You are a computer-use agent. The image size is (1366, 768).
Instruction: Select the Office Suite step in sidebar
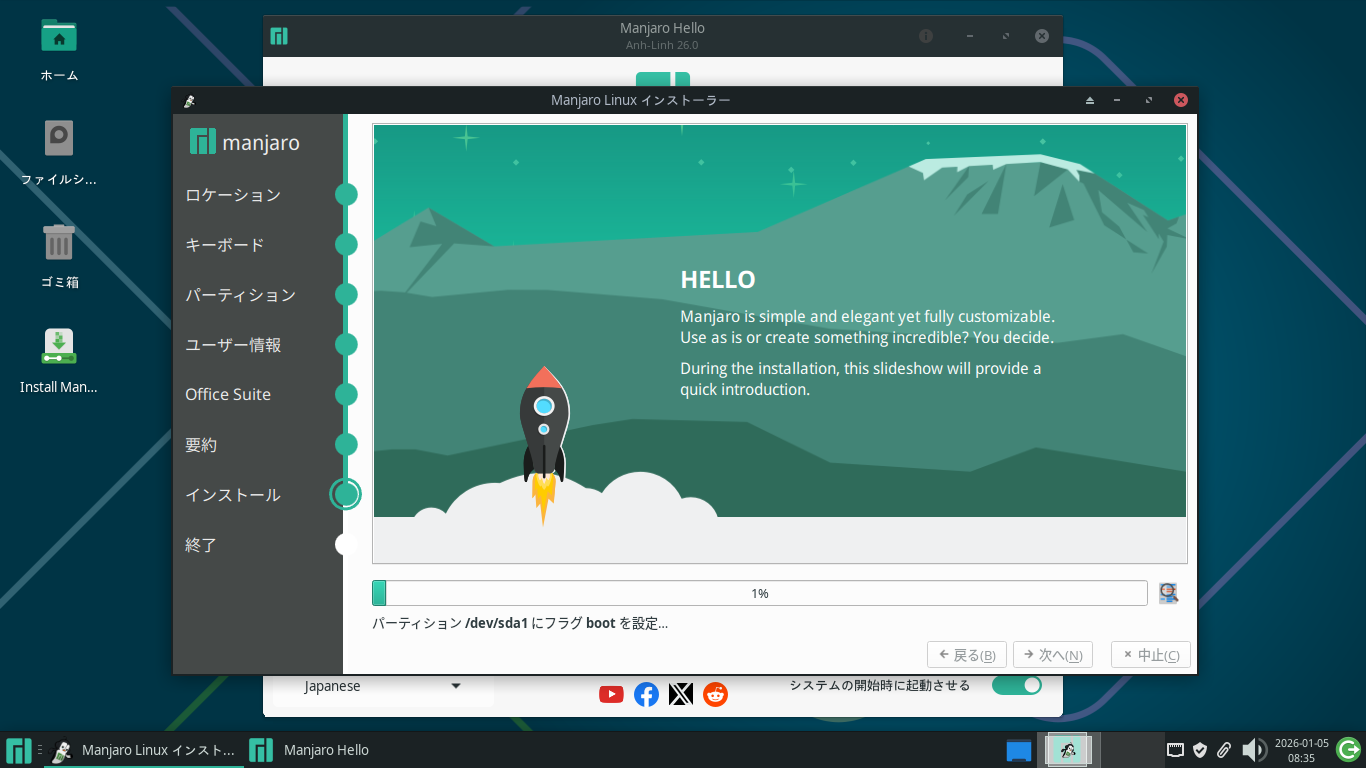pyautogui.click(x=228, y=394)
